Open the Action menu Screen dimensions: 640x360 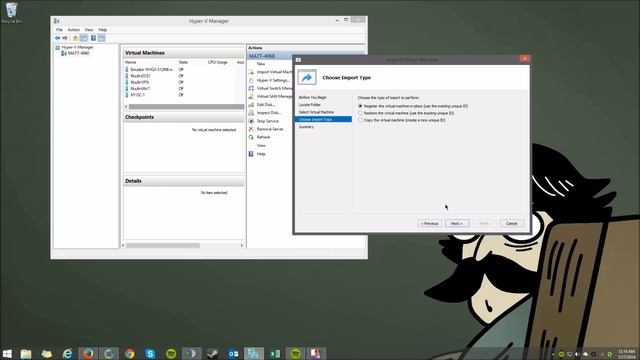point(73,30)
